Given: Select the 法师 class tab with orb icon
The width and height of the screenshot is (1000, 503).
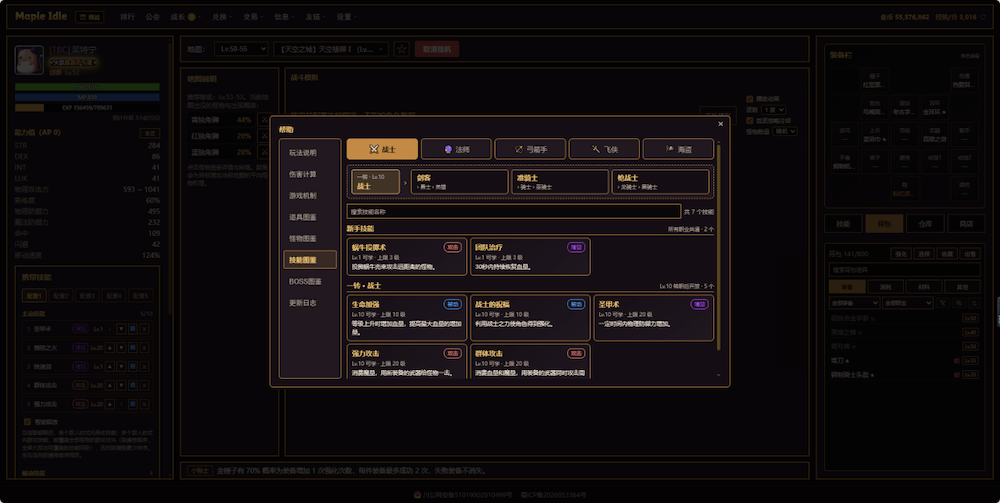Looking at the screenshot, I should click(456, 149).
